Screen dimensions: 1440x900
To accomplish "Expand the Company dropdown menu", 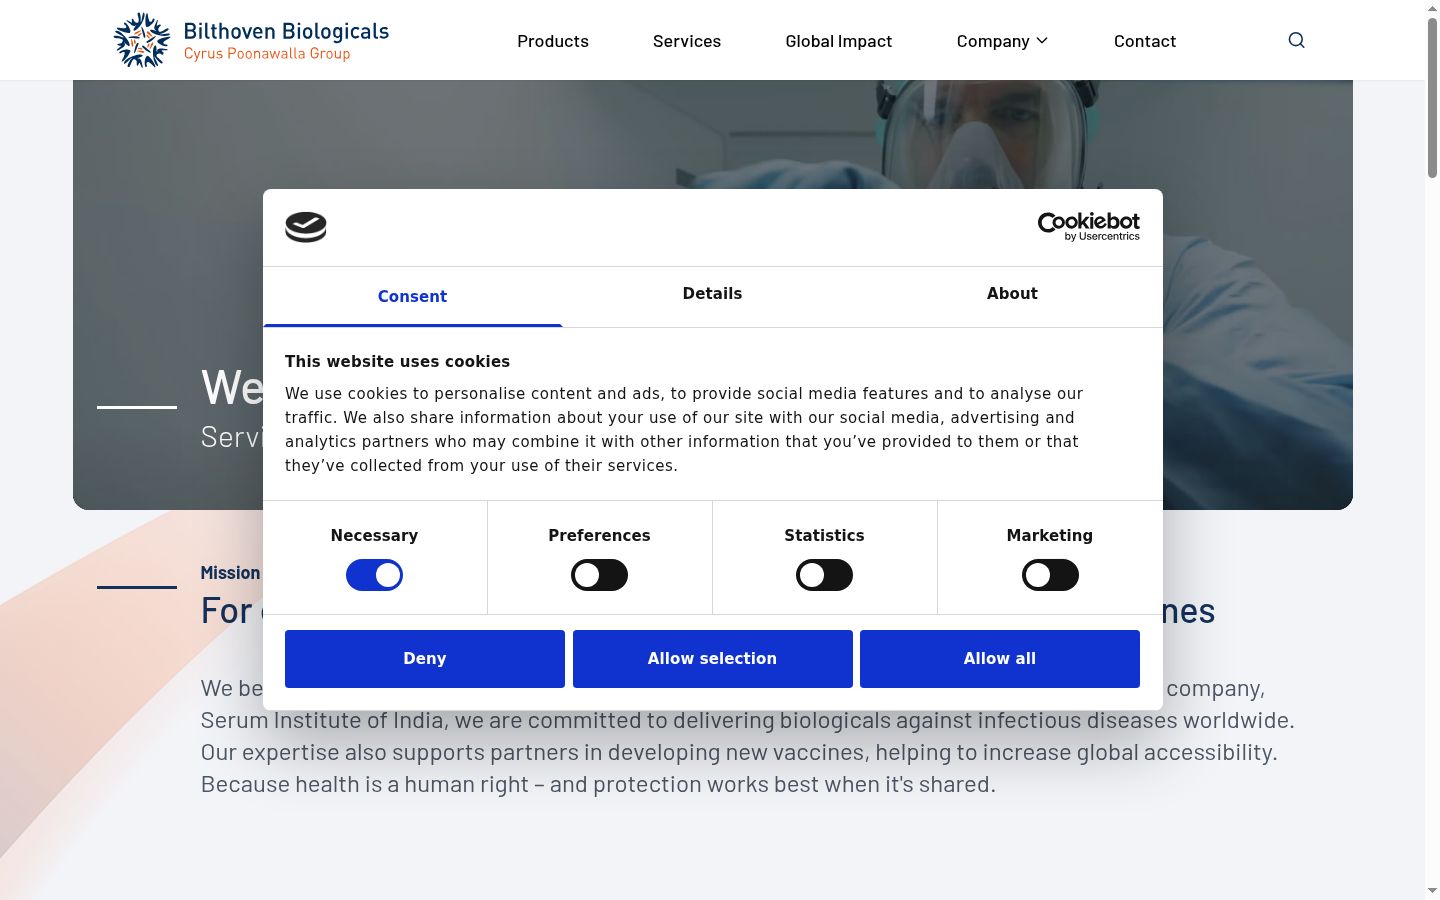I will [1002, 41].
